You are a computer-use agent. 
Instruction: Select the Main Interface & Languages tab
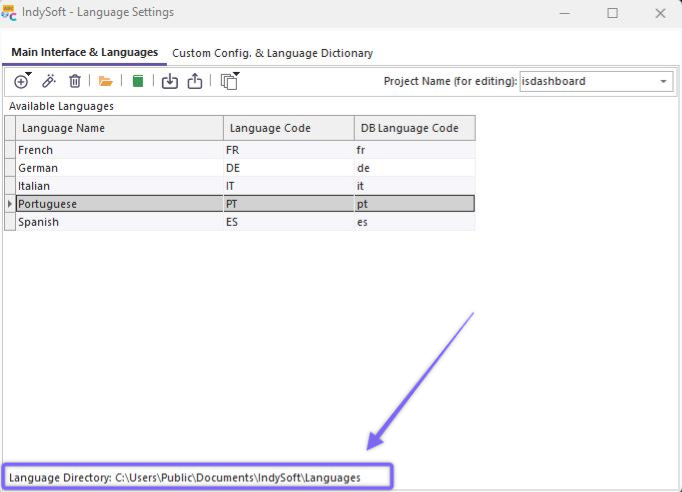pos(84,52)
